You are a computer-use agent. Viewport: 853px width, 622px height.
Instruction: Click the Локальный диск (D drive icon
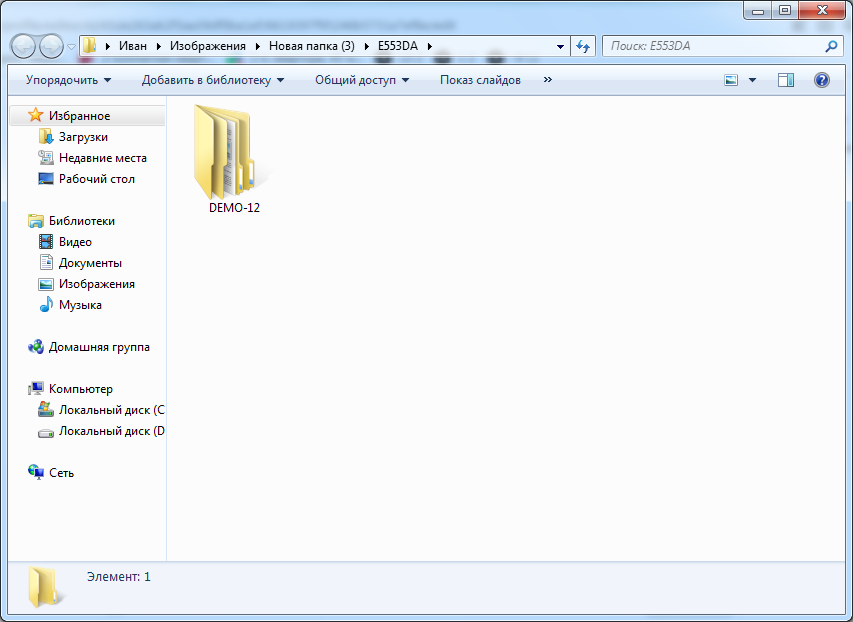46,433
